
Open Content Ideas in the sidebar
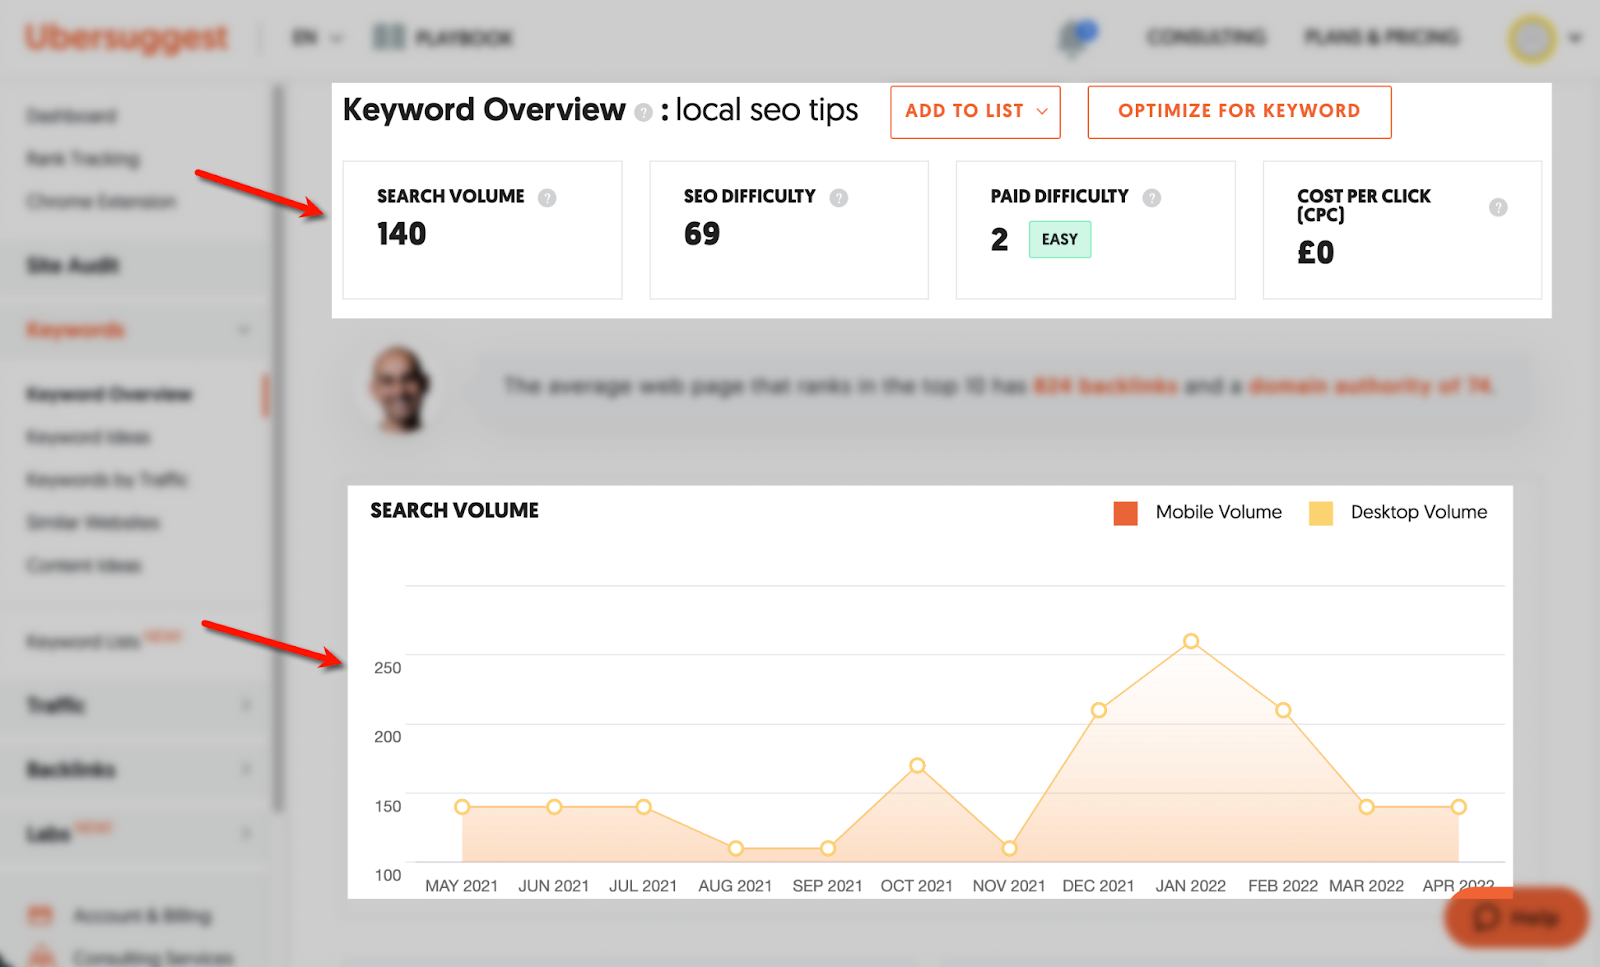tap(84, 566)
